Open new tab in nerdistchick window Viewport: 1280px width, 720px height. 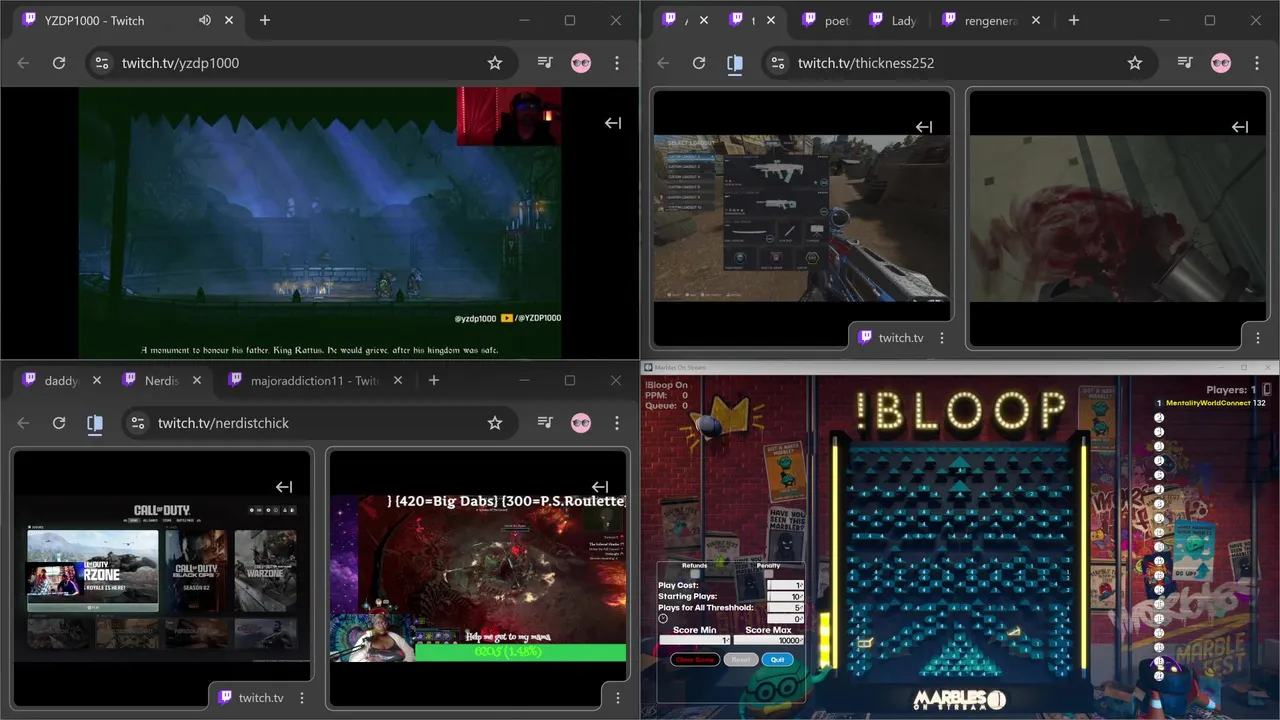433,380
